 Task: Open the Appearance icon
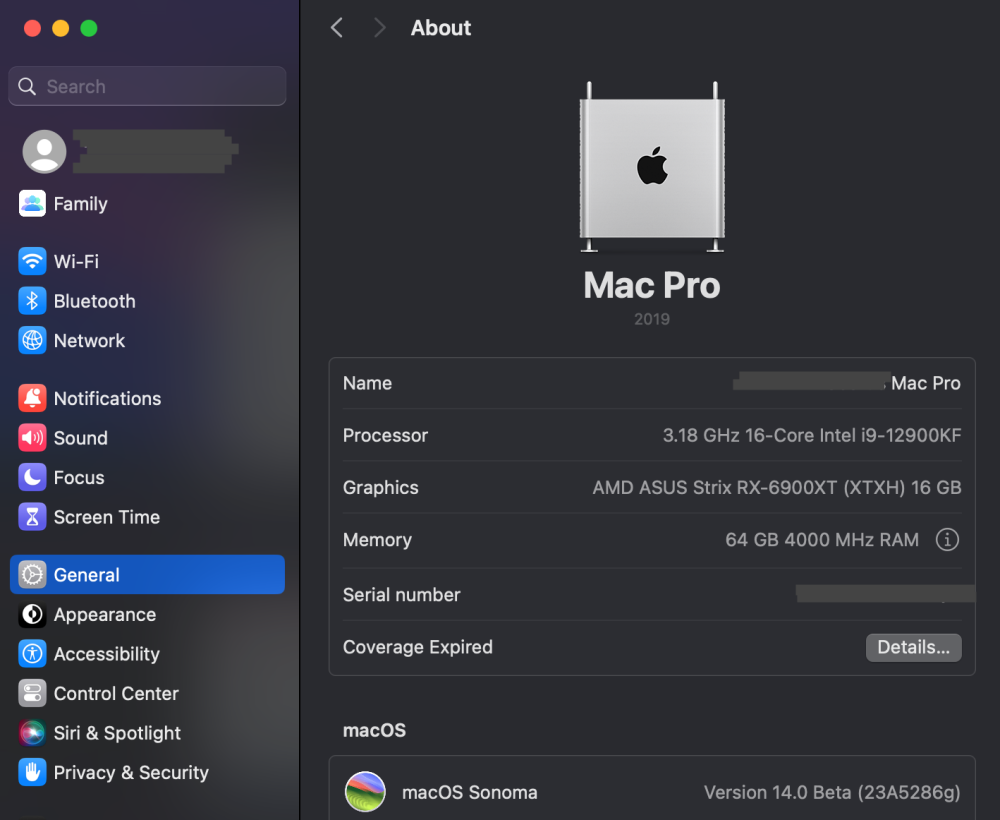(x=32, y=615)
